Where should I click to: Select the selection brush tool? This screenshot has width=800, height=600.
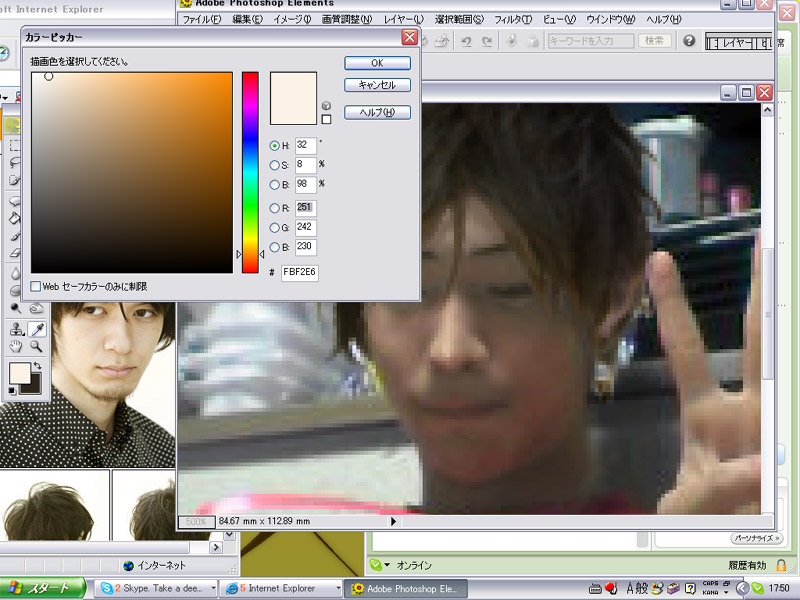click(14, 180)
